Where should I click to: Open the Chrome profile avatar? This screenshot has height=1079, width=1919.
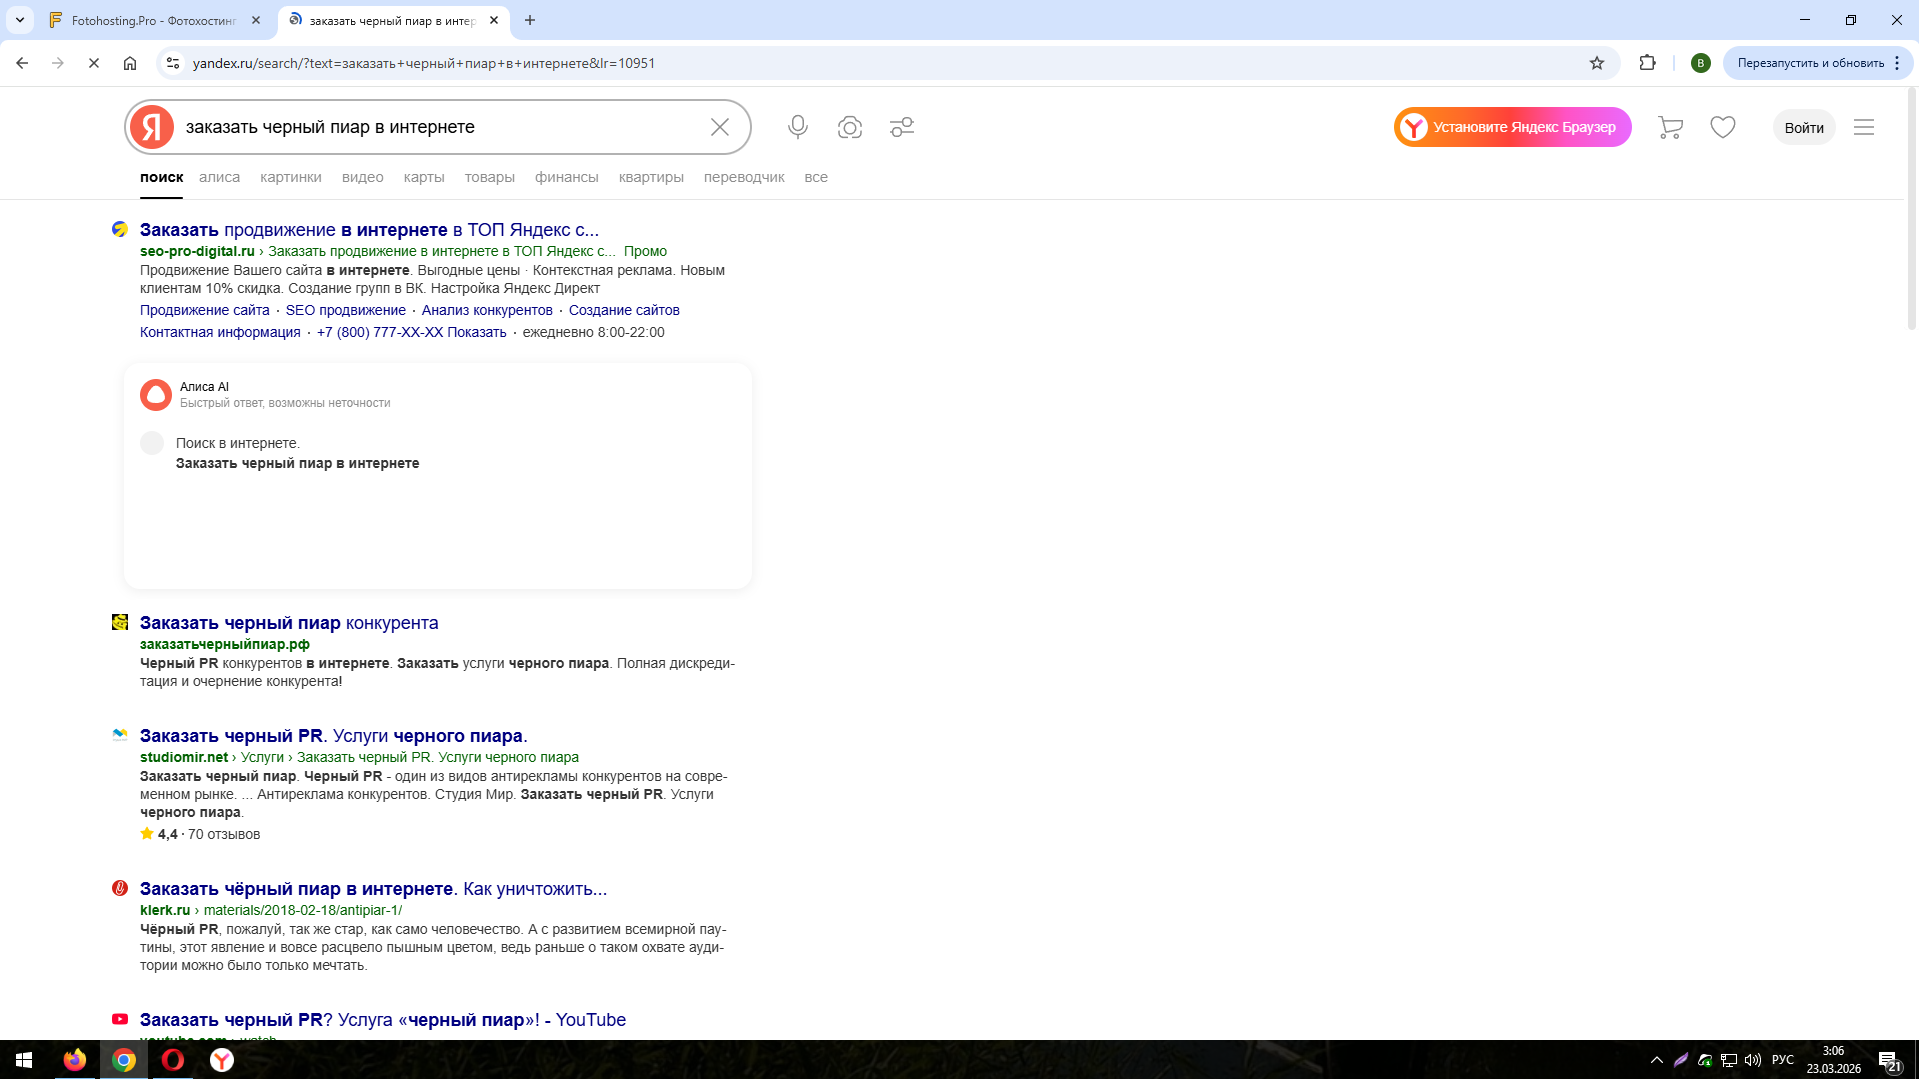click(x=1701, y=63)
